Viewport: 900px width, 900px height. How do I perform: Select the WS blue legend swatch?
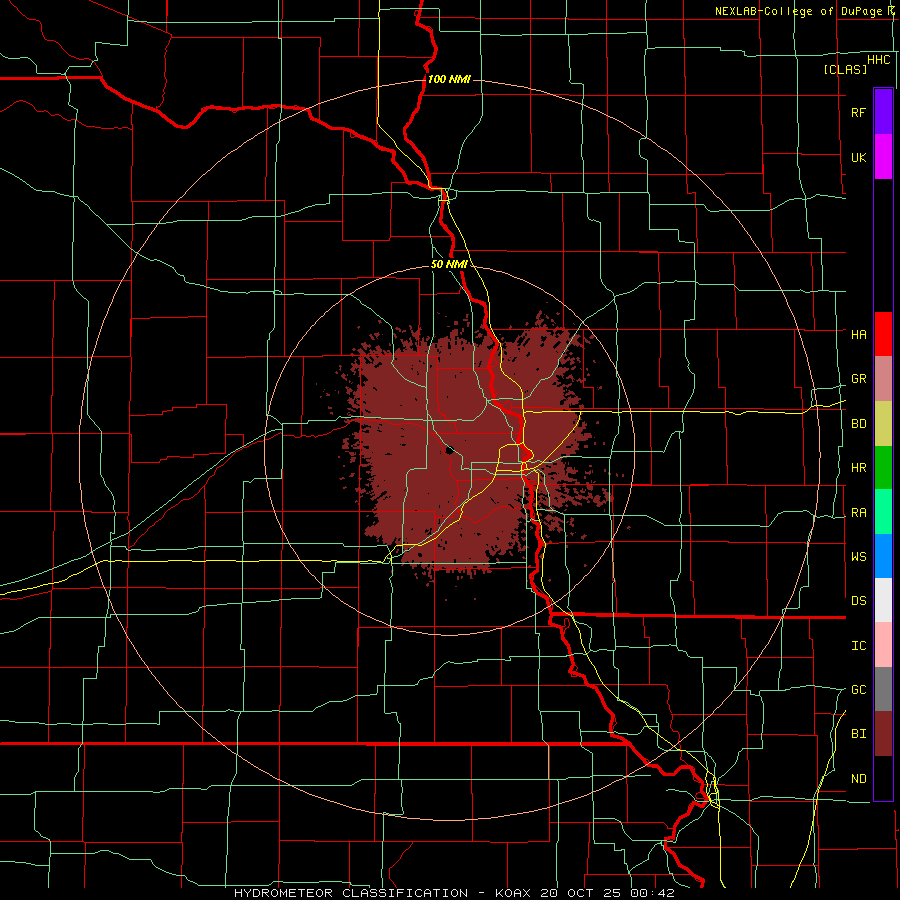pyautogui.click(x=883, y=556)
